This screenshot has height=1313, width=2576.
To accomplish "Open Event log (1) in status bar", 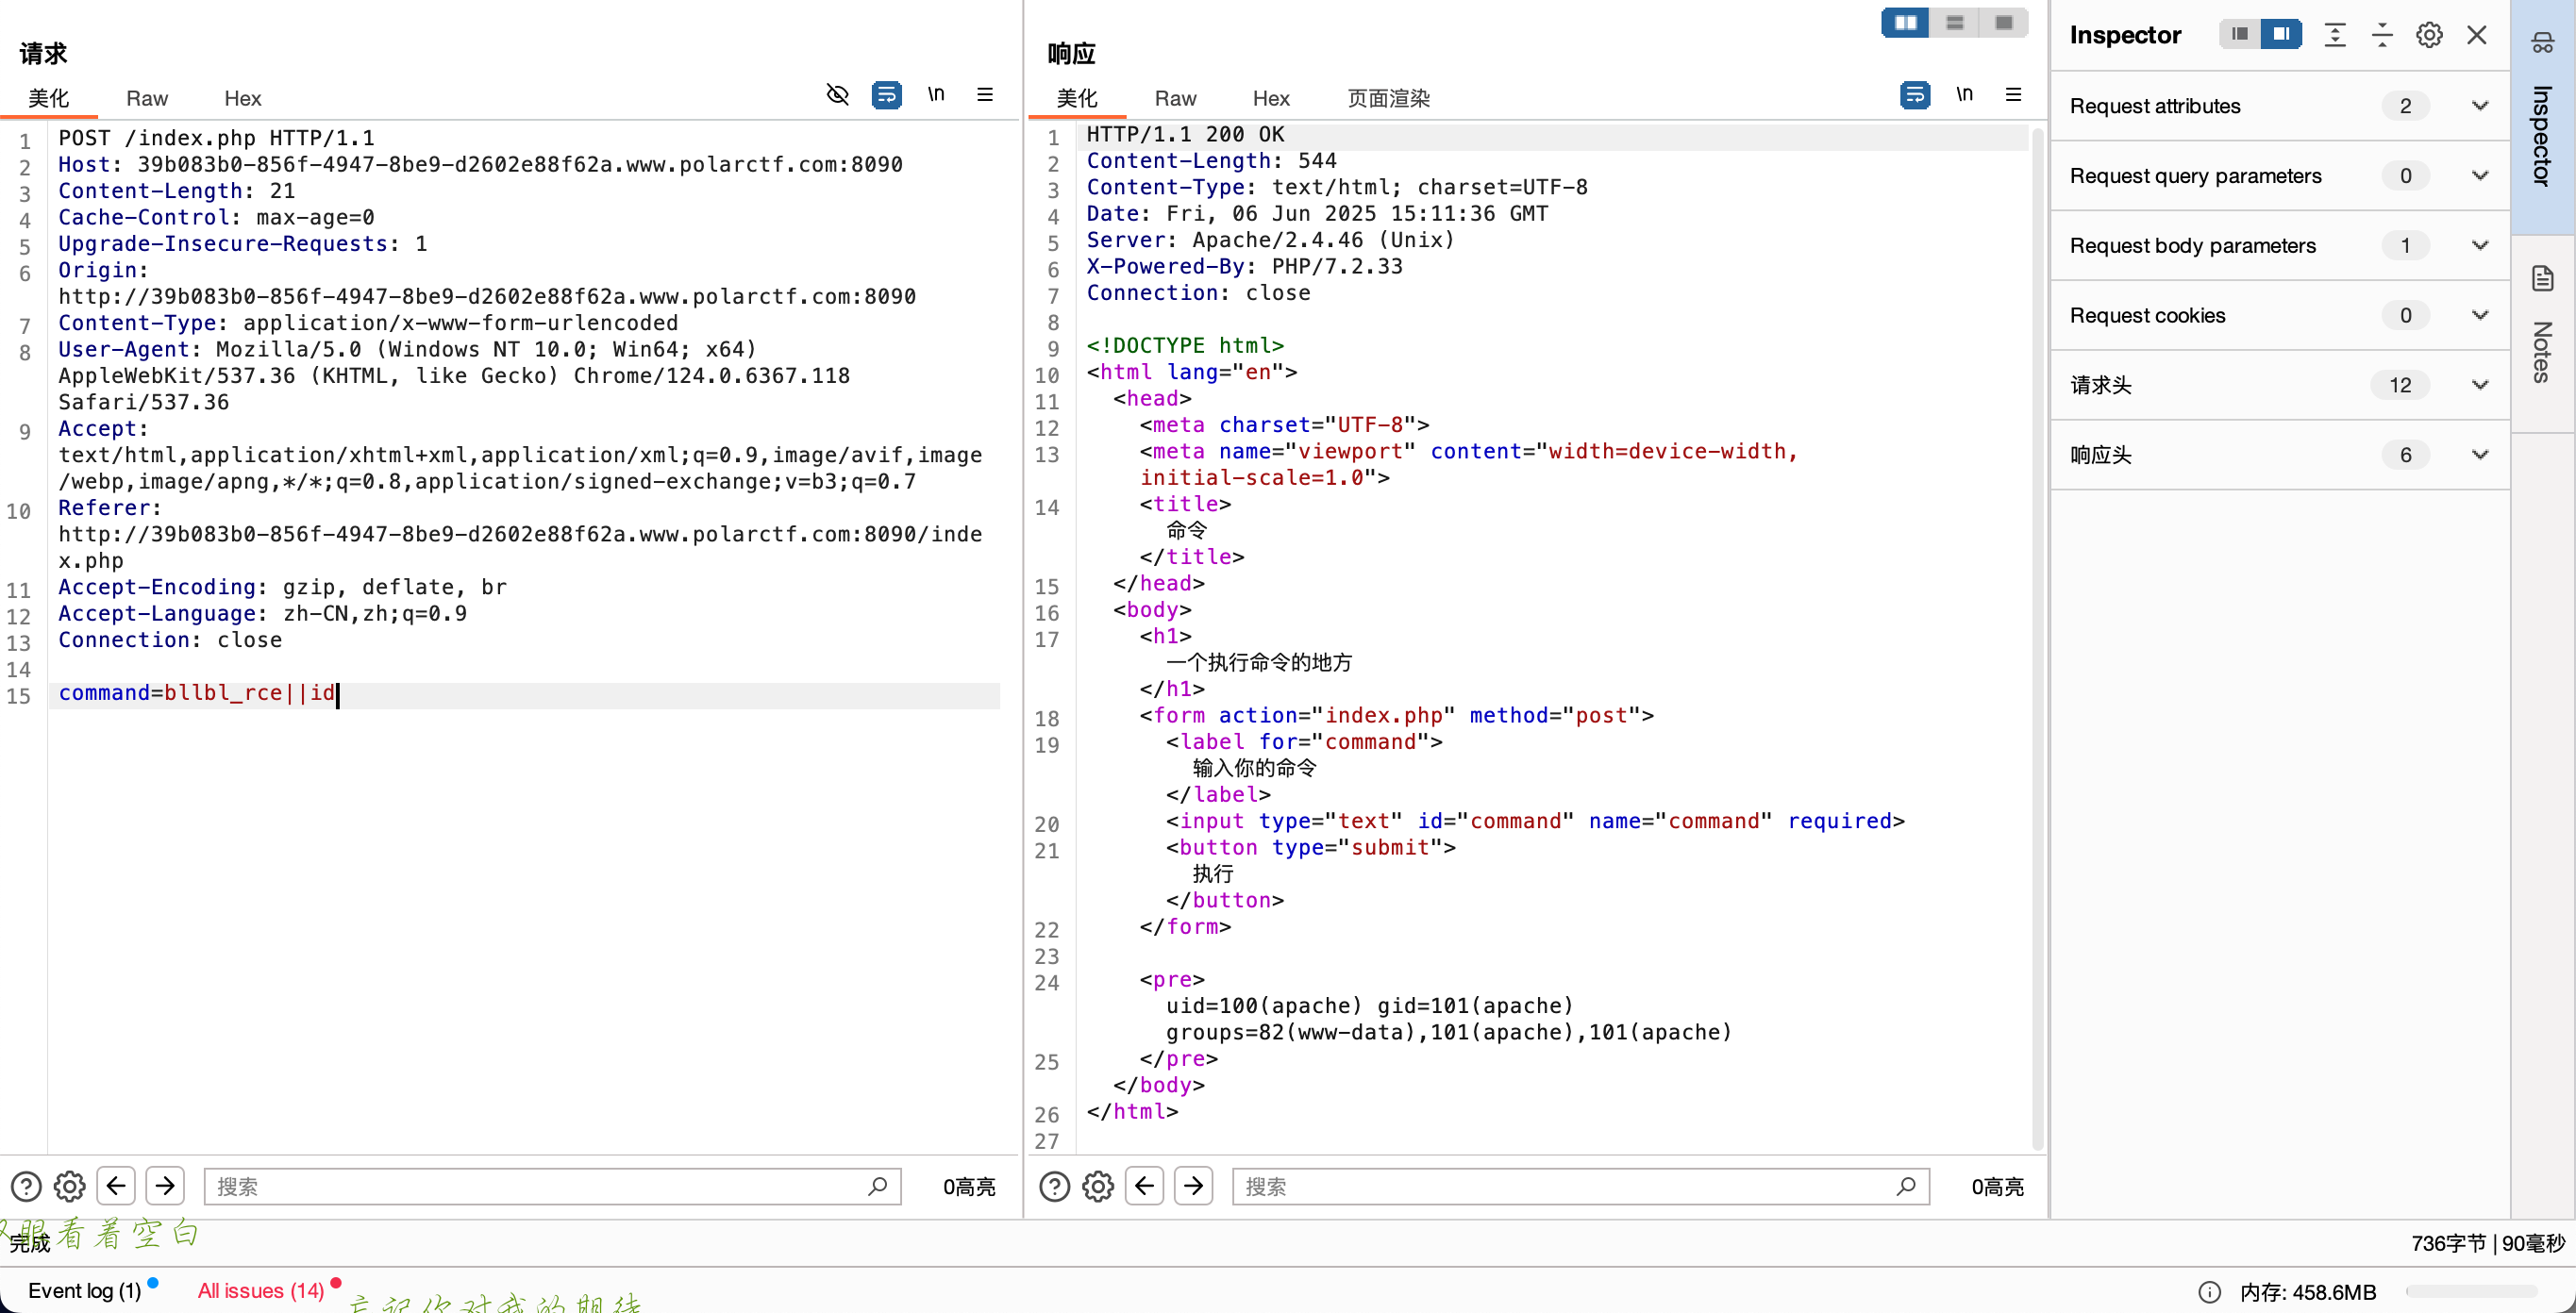I will (85, 1291).
